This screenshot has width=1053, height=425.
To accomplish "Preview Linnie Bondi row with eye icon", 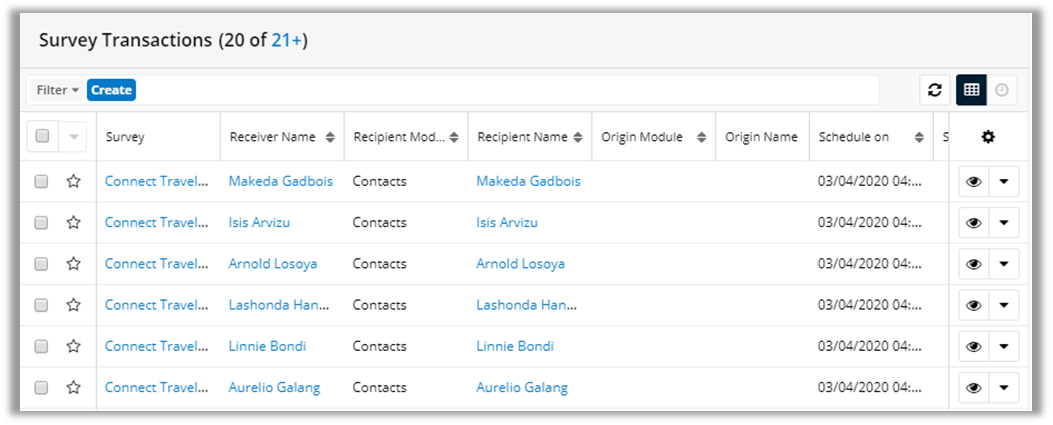I will pyautogui.click(x=973, y=346).
